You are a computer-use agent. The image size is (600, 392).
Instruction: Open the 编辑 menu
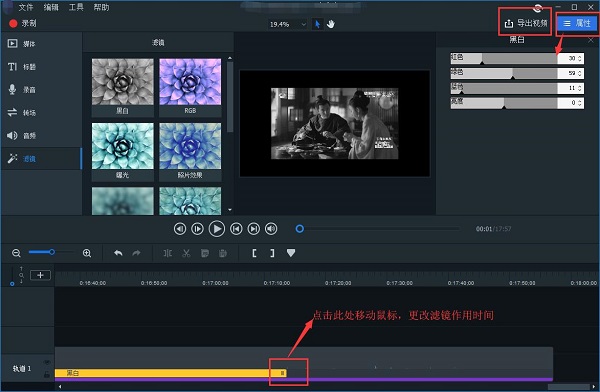(51, 7)
